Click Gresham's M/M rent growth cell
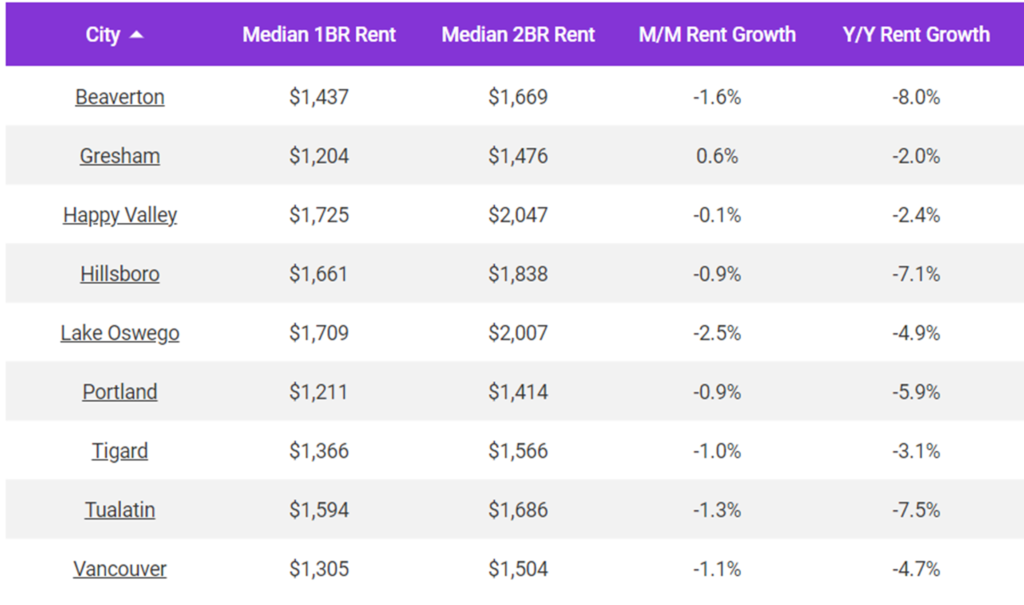 point(716,155)
